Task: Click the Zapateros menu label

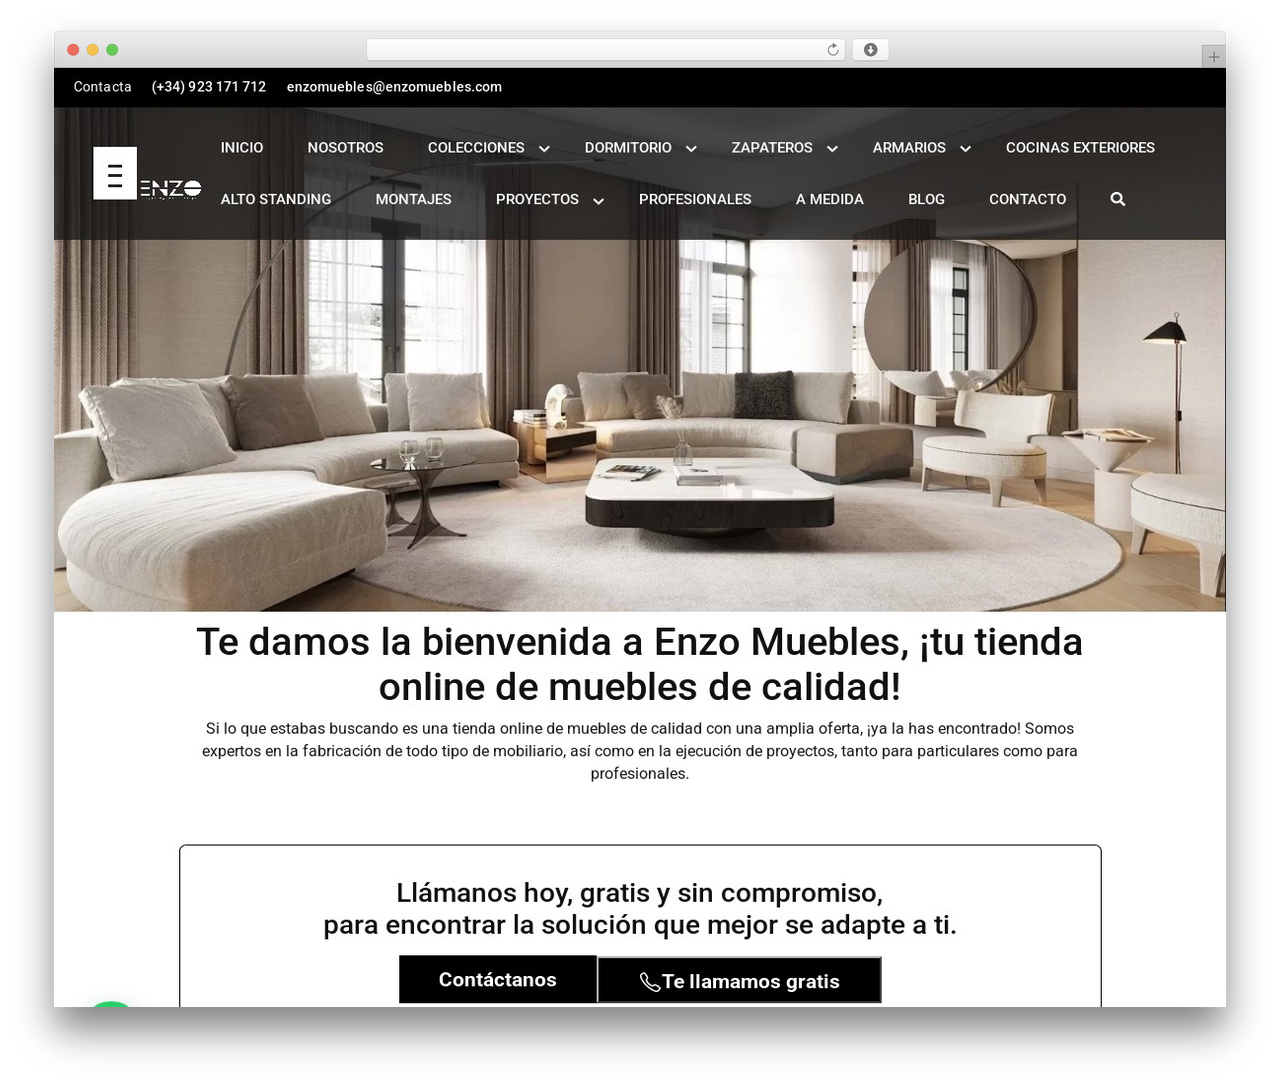Action: click(x=772, y=147)
